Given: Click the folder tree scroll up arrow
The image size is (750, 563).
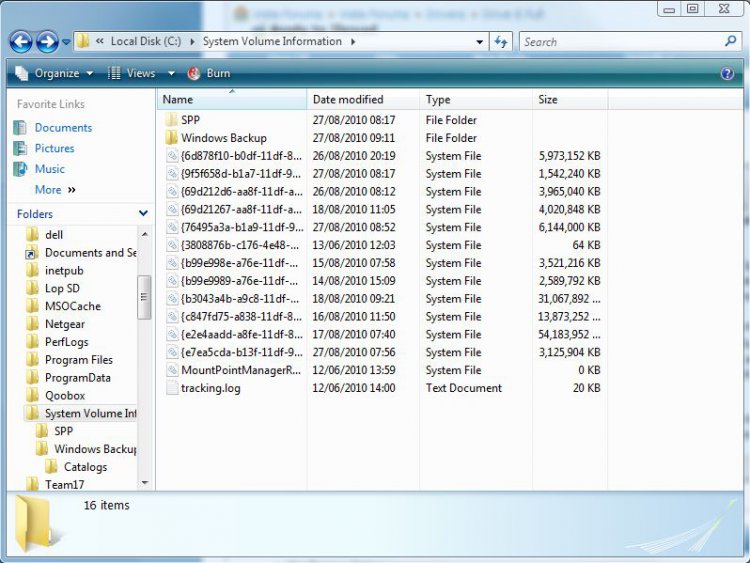Looking at the screenshot, I should point(144,234).
